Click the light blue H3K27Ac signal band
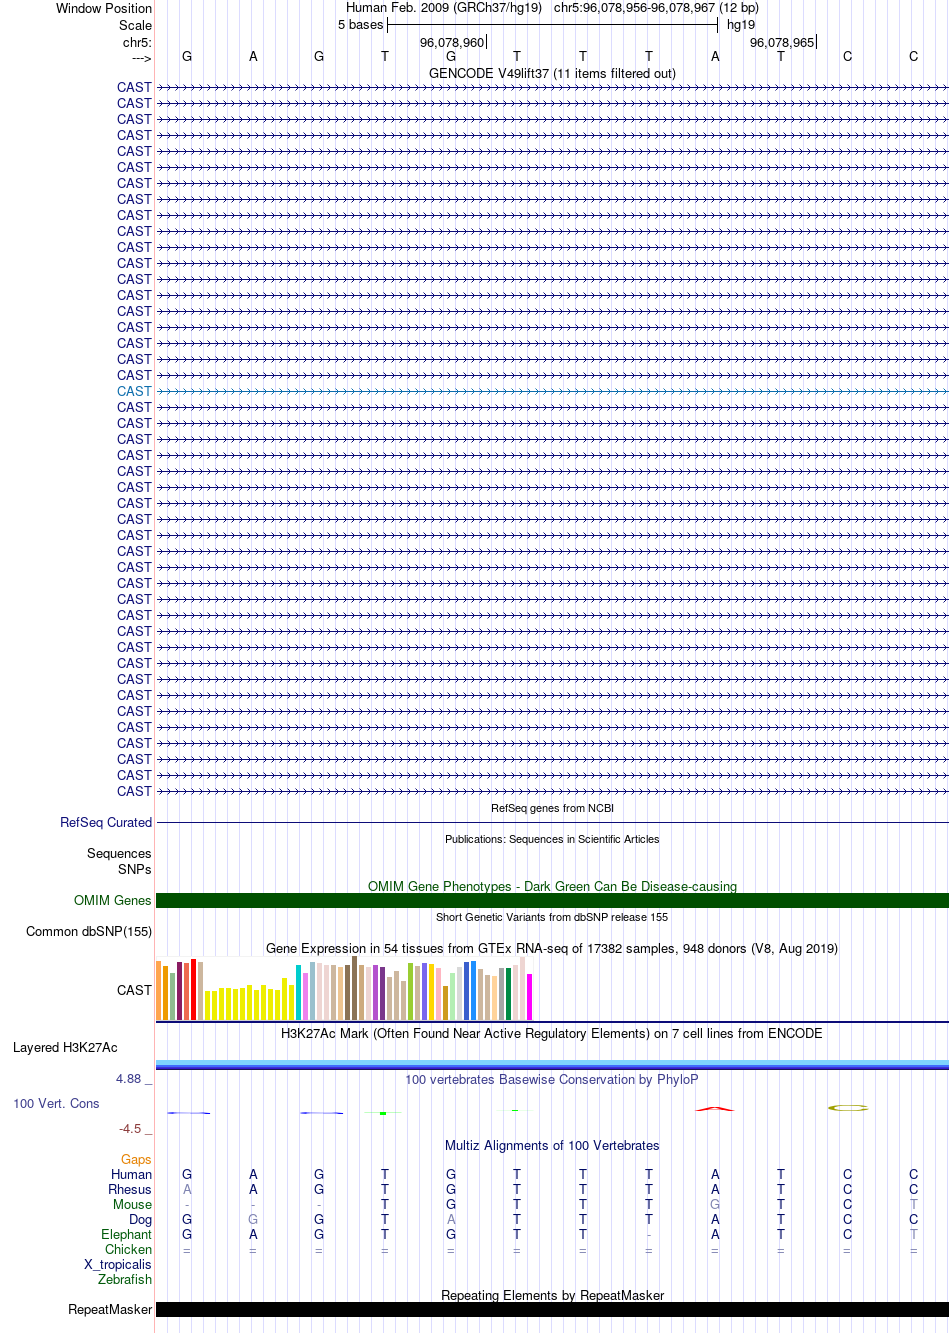 point(552,1063)
